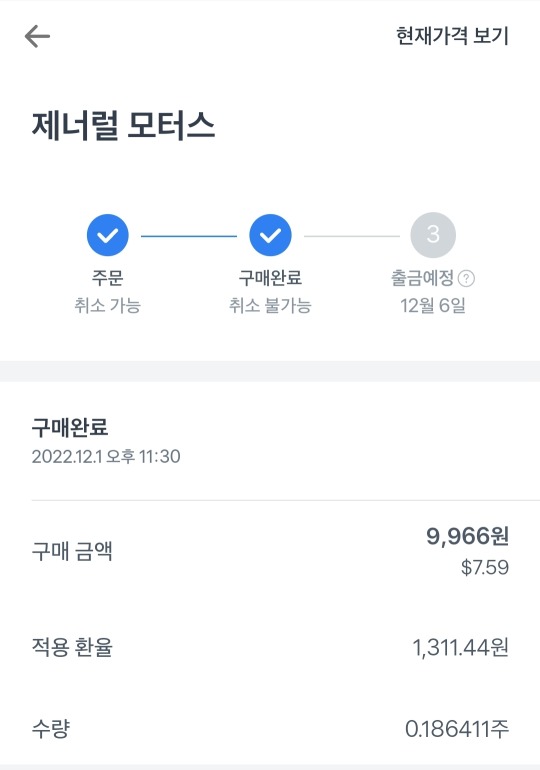Tap the 구매완료 step label under checkmark
This screenshot has width=540, height=770.
(x=270, y=278)
